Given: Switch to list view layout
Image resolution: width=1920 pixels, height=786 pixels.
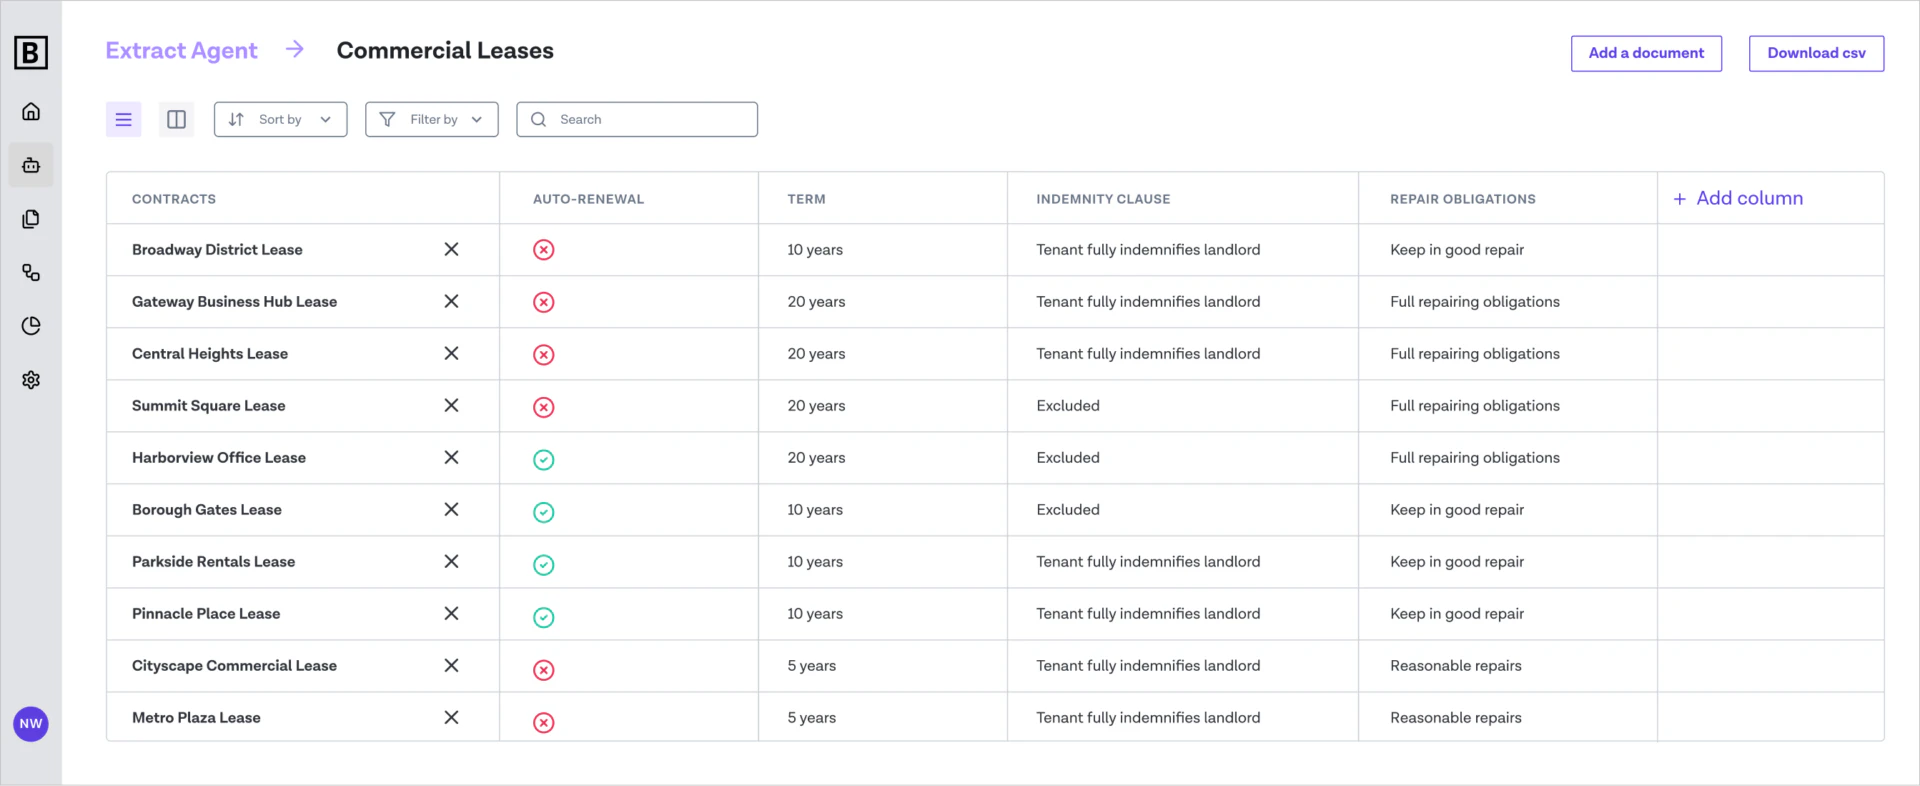Looking at the screenshot, I should pyautogui.click(x=124, y=120).
